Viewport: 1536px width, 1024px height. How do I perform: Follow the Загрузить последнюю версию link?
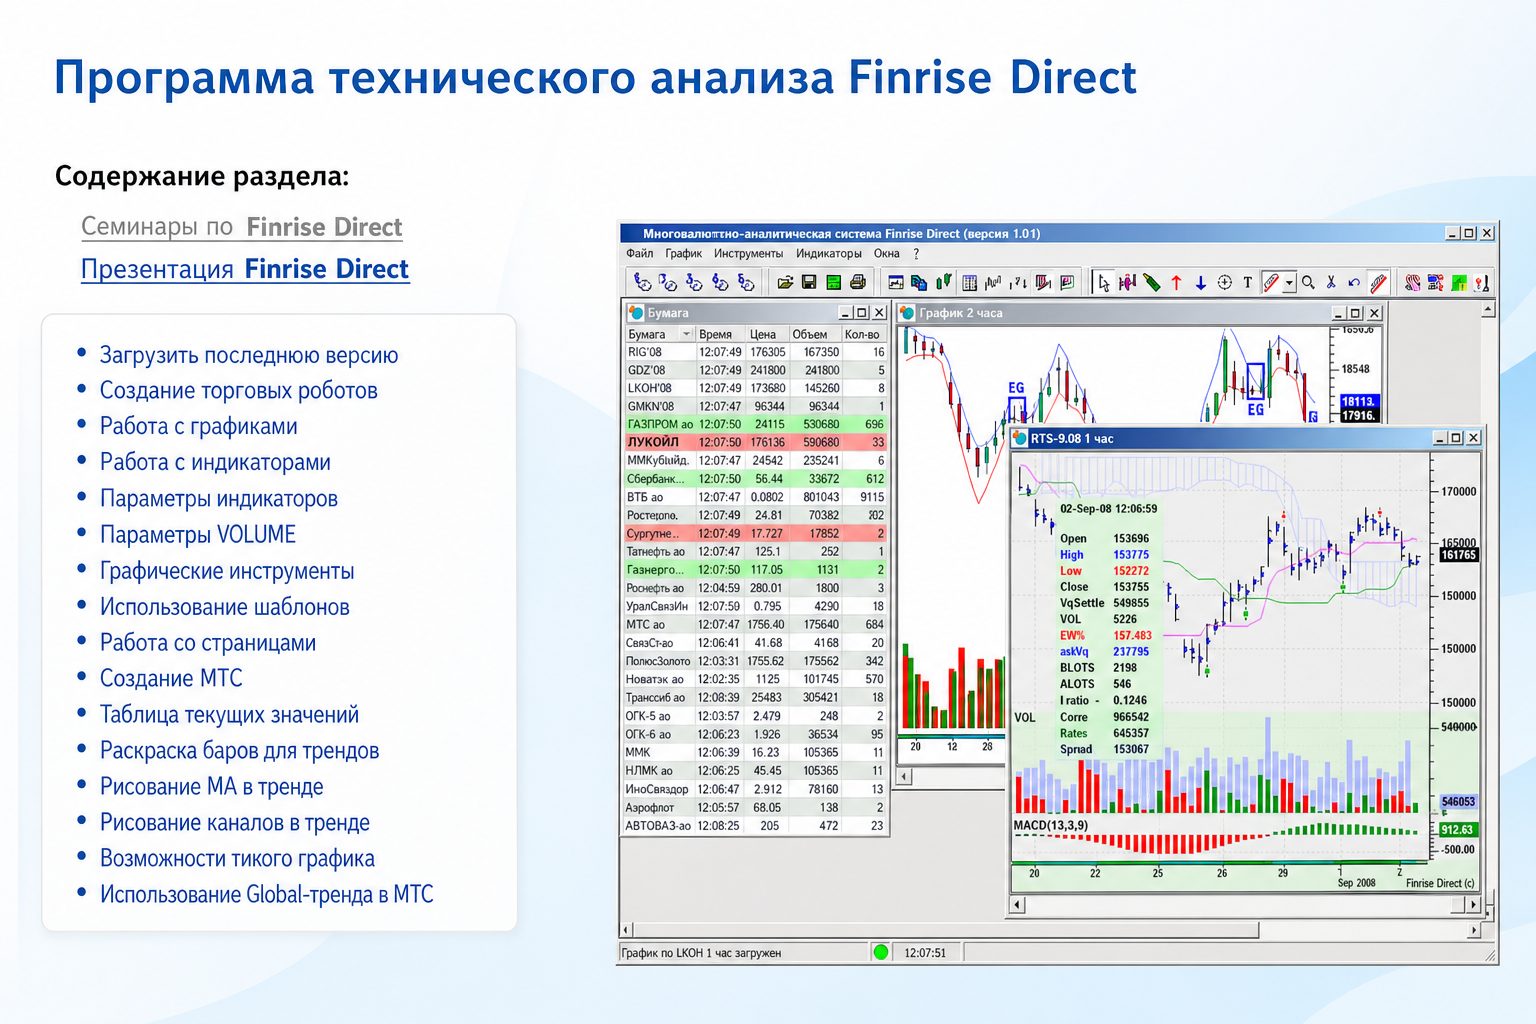tap(249, 355)
